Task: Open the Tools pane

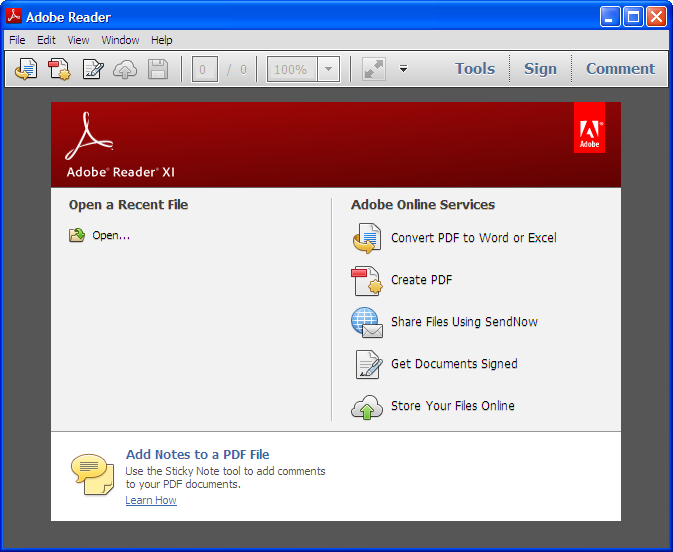Action: click(474, 69)
